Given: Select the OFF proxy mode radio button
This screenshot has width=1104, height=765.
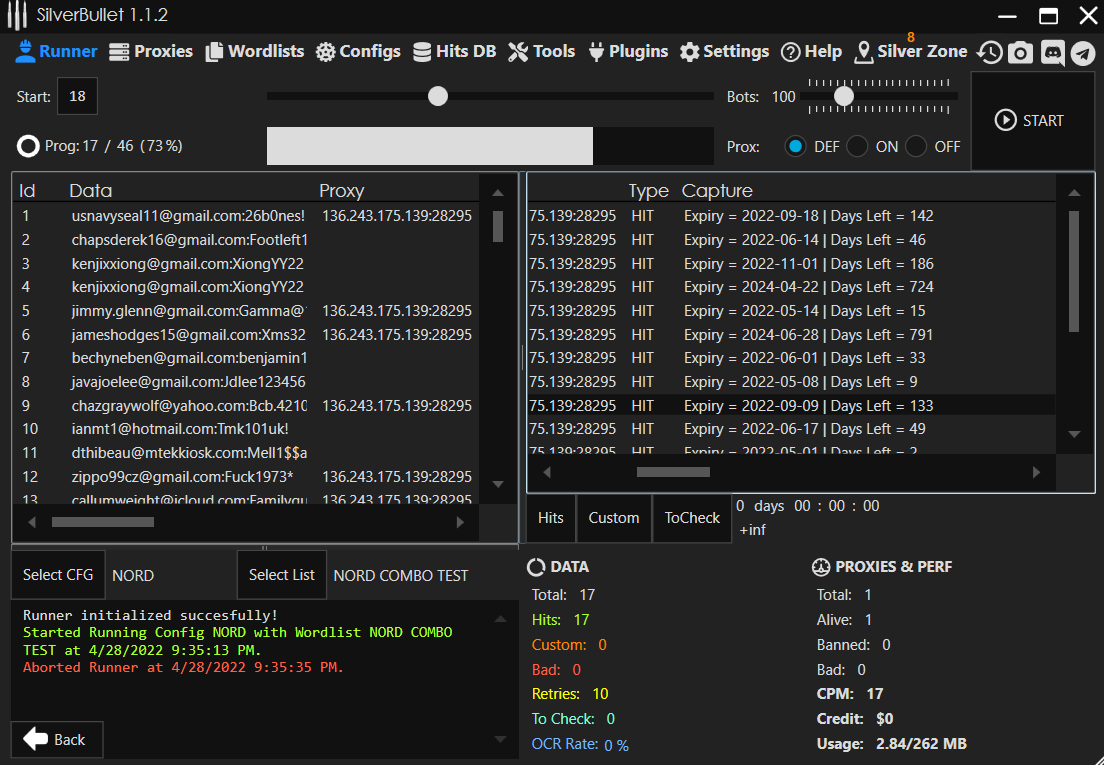Looking at the screenshot, I should (916, 146).
